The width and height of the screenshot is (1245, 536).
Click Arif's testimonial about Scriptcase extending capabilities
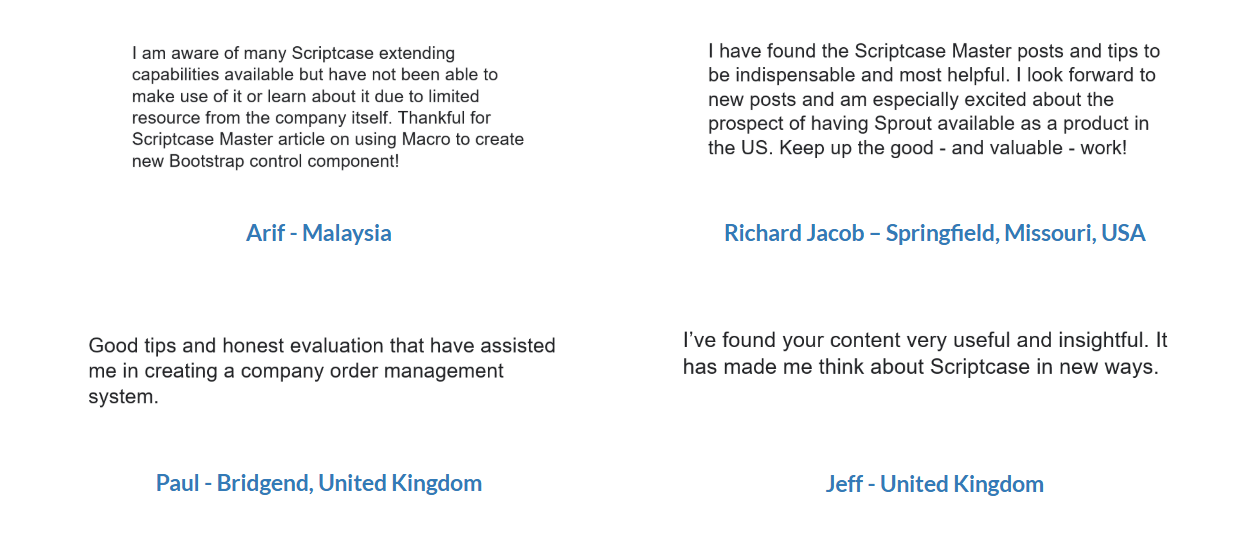point(328,107)
